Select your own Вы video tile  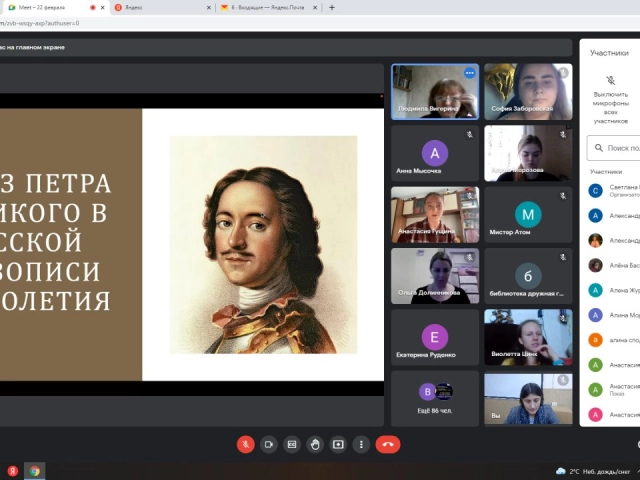coord(528,399)
